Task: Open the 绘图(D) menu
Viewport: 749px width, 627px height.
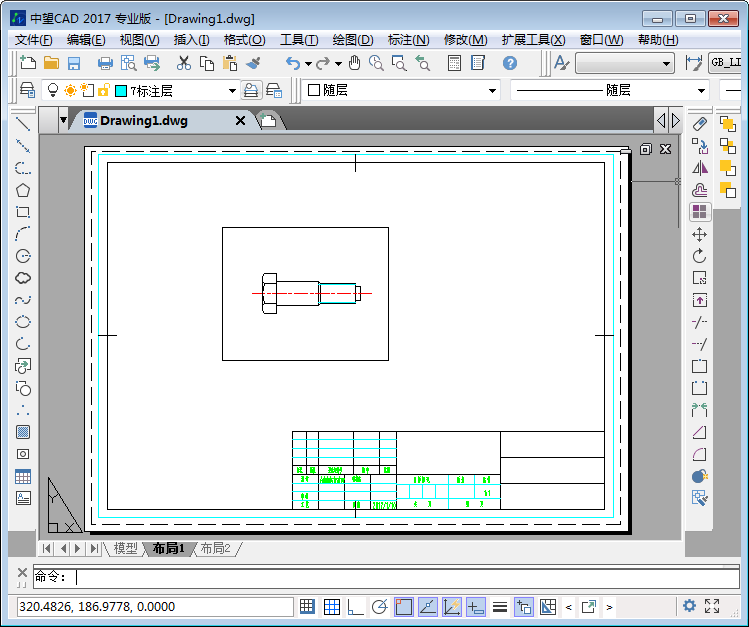Action: pyautogui.click(x=352, y=40)
